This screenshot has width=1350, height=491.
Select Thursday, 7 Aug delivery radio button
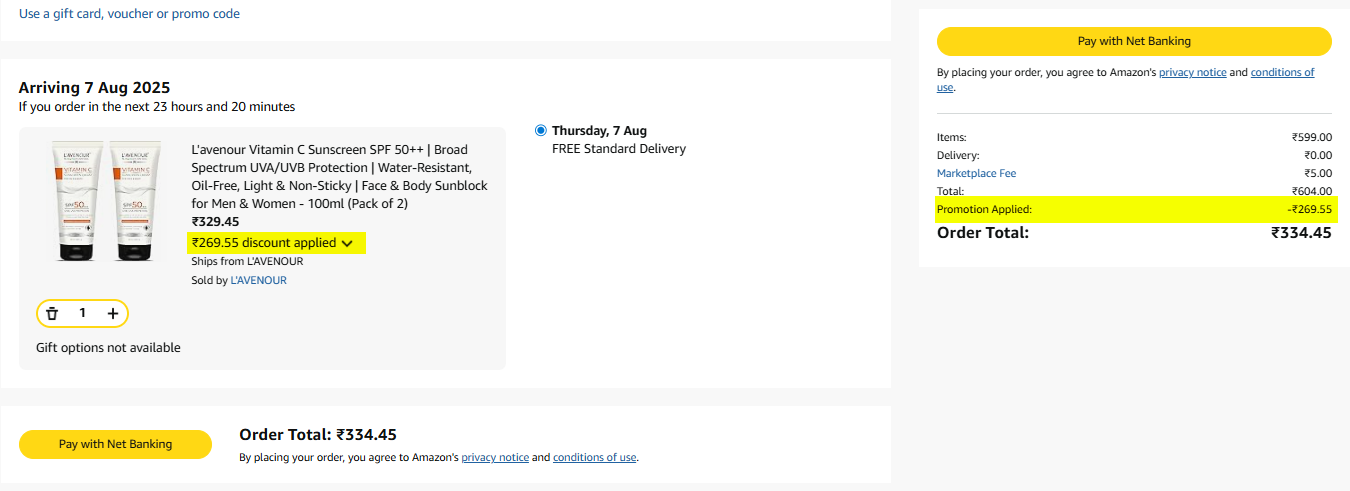click(541, 130)
